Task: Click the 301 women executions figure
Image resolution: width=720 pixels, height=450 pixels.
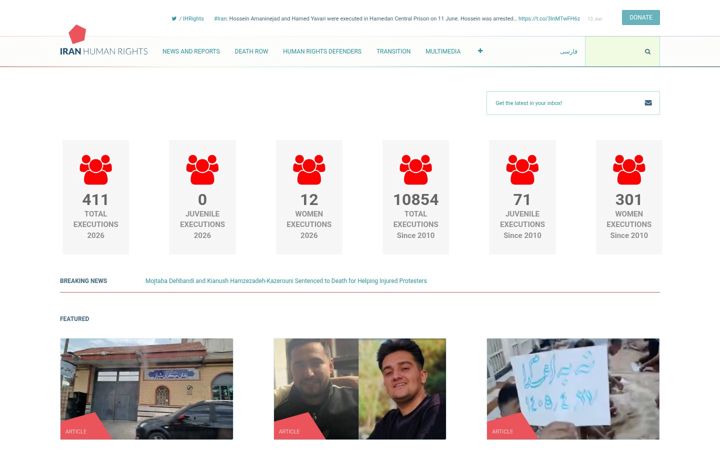Action: 629,200
